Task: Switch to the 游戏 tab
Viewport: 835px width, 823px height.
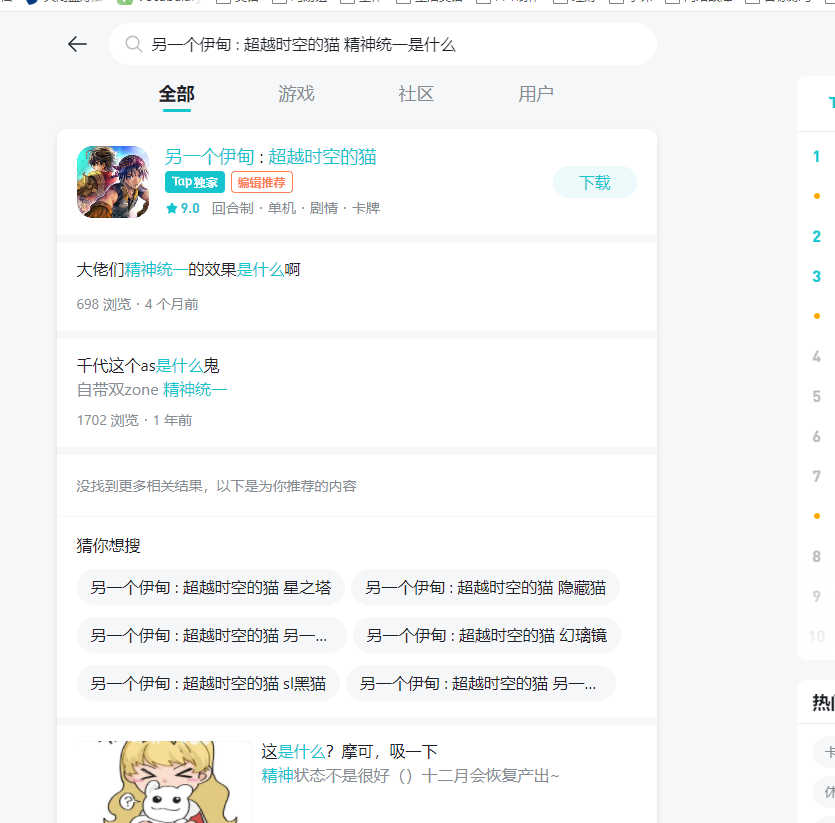Action: [297, 94]
